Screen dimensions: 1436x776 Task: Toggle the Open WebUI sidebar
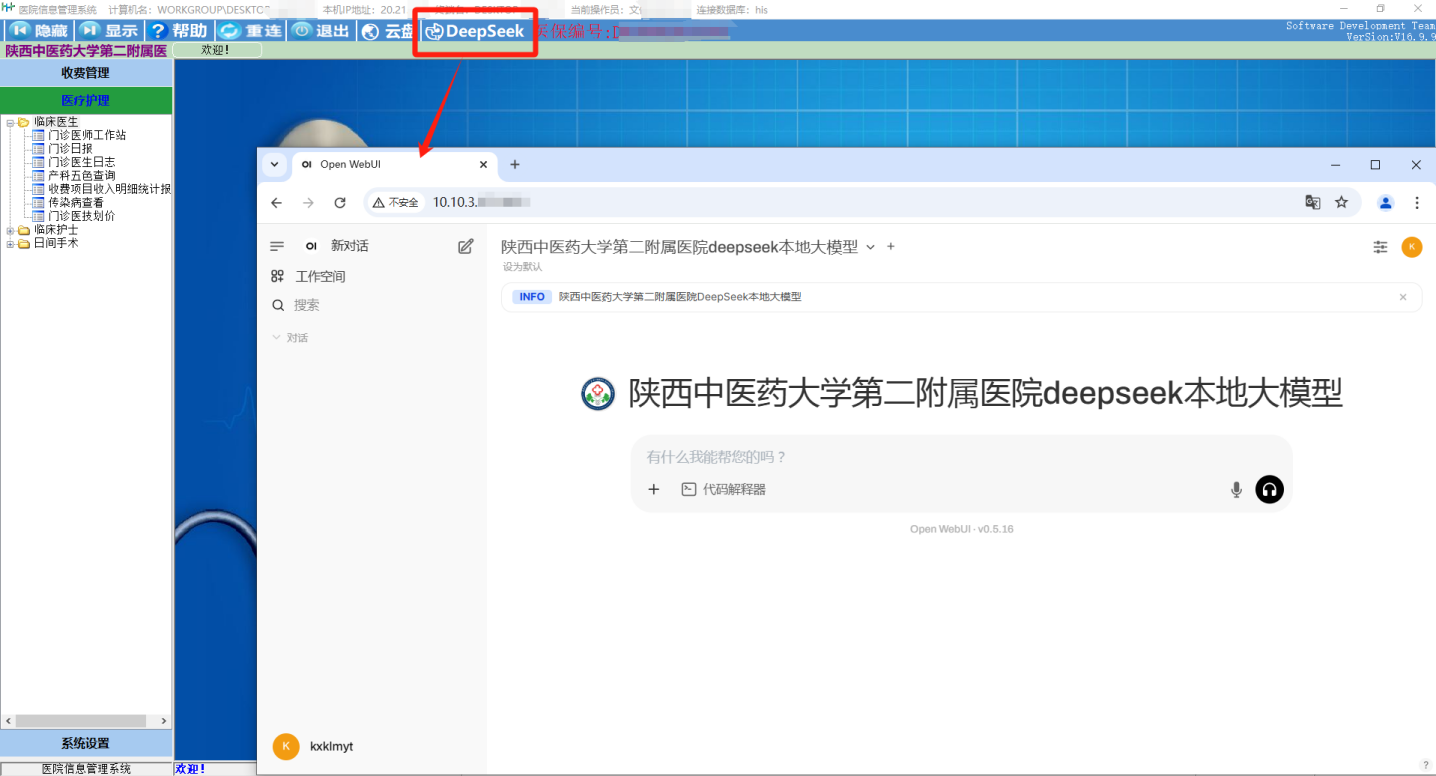tap(278, 246)
